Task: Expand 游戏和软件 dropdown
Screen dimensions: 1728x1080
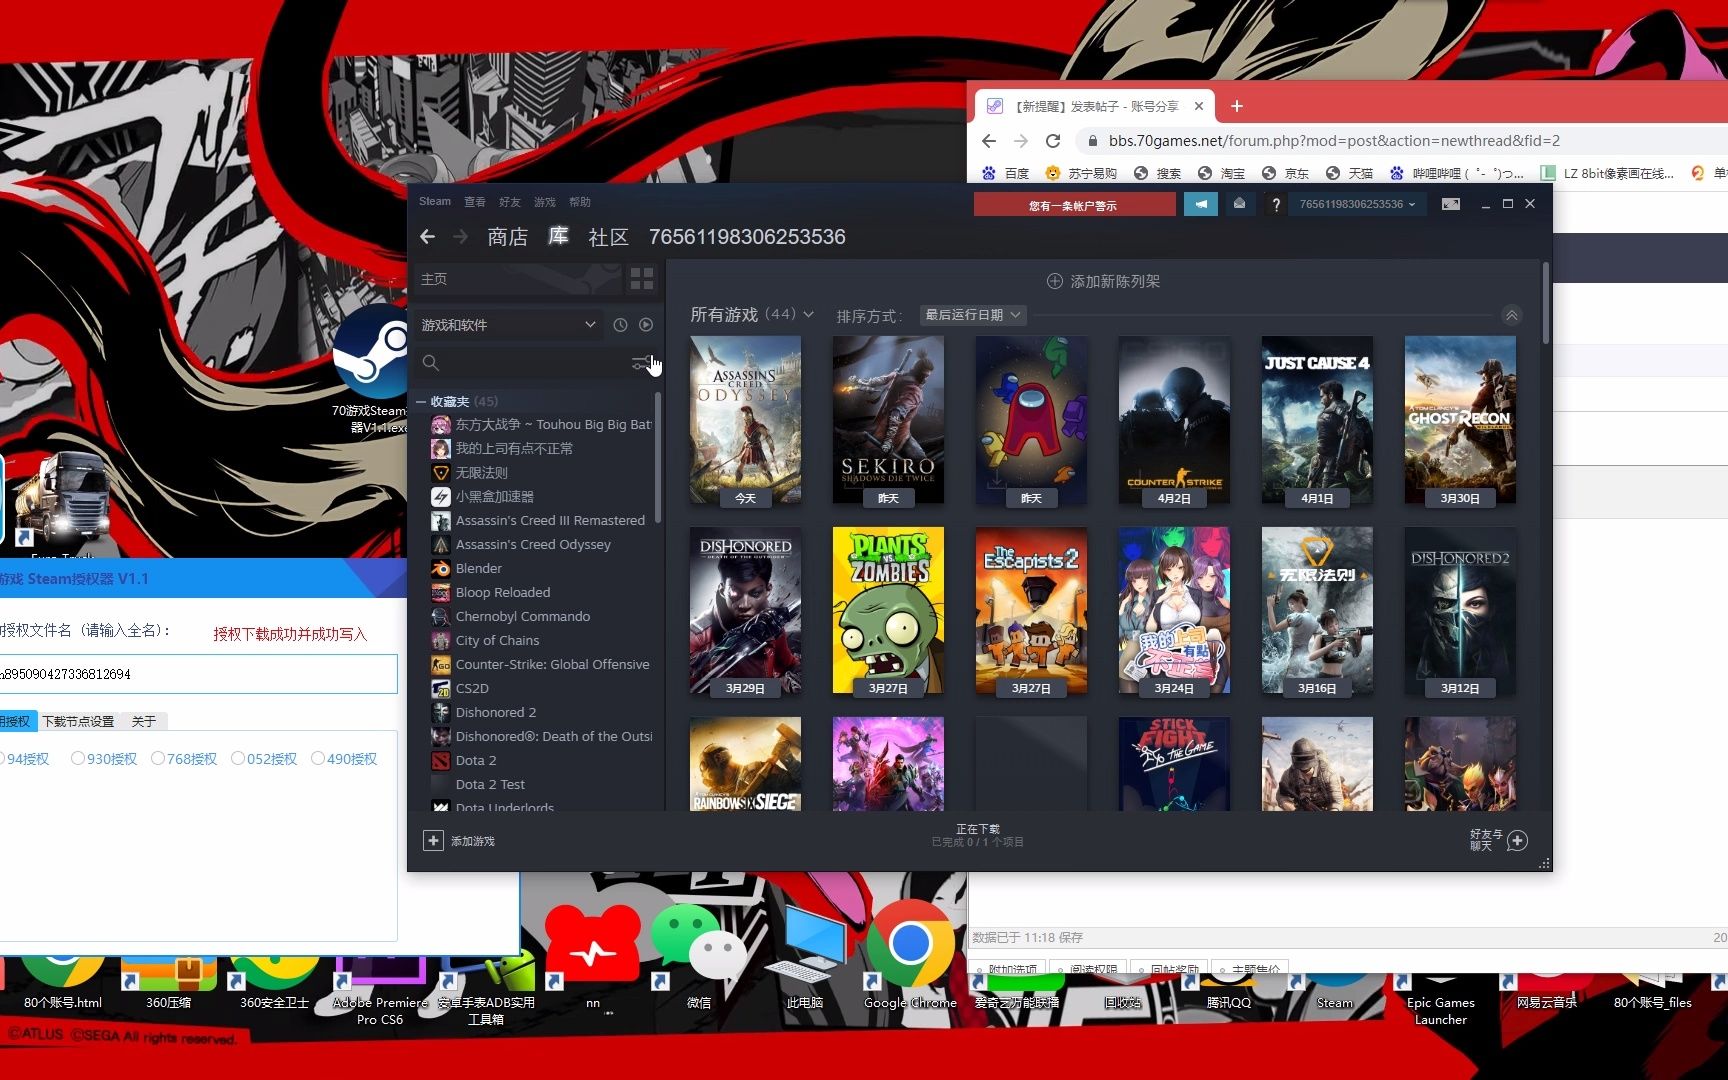Action: click(508, 325)
